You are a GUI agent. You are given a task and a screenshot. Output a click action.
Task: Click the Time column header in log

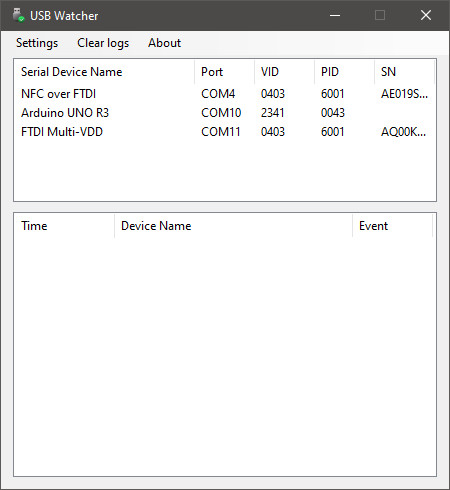(x=64, y=226)
